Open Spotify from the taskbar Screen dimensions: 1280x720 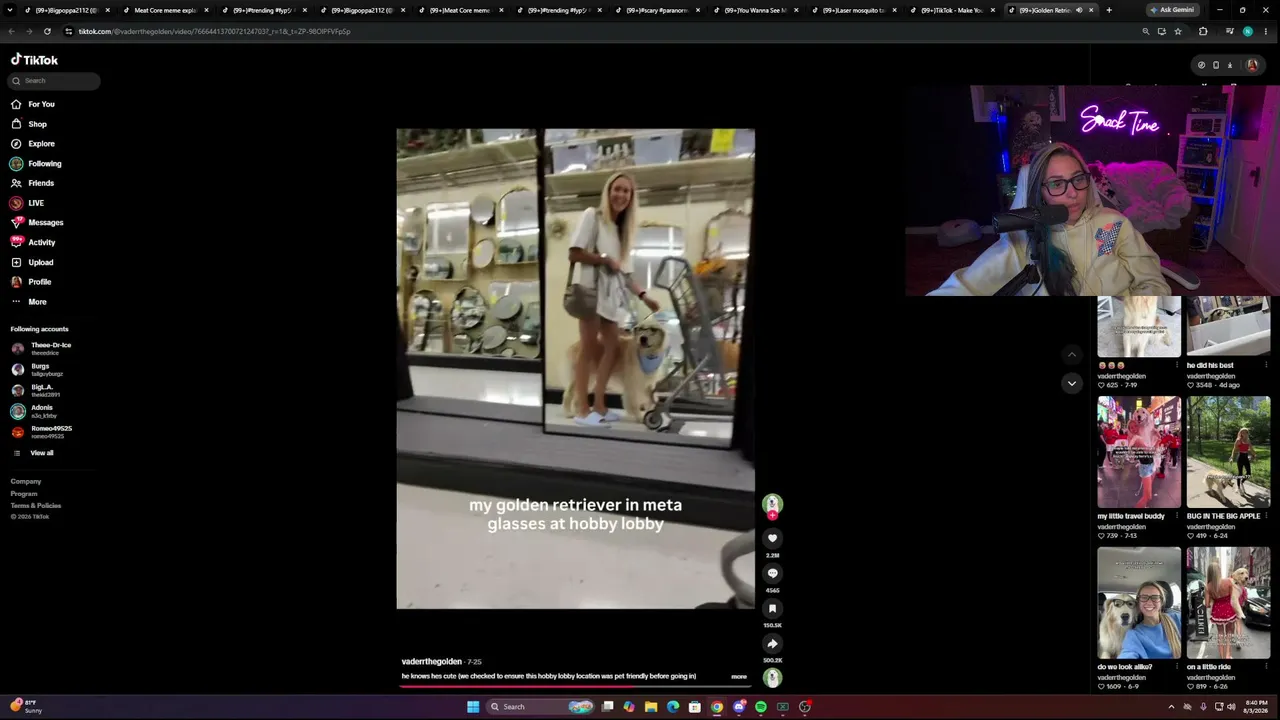pyautogui.click(x=761, y=707)
